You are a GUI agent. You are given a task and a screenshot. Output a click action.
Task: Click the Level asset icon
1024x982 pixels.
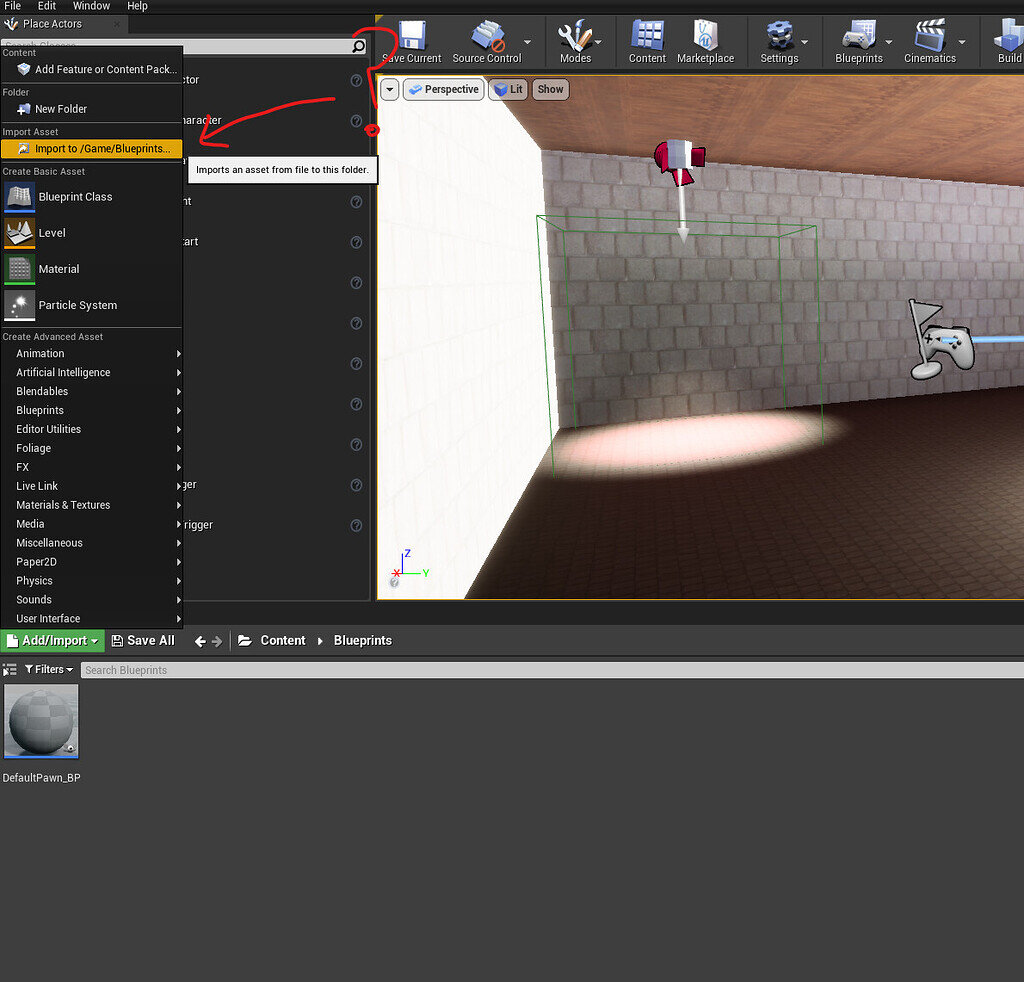pos(20,233)
